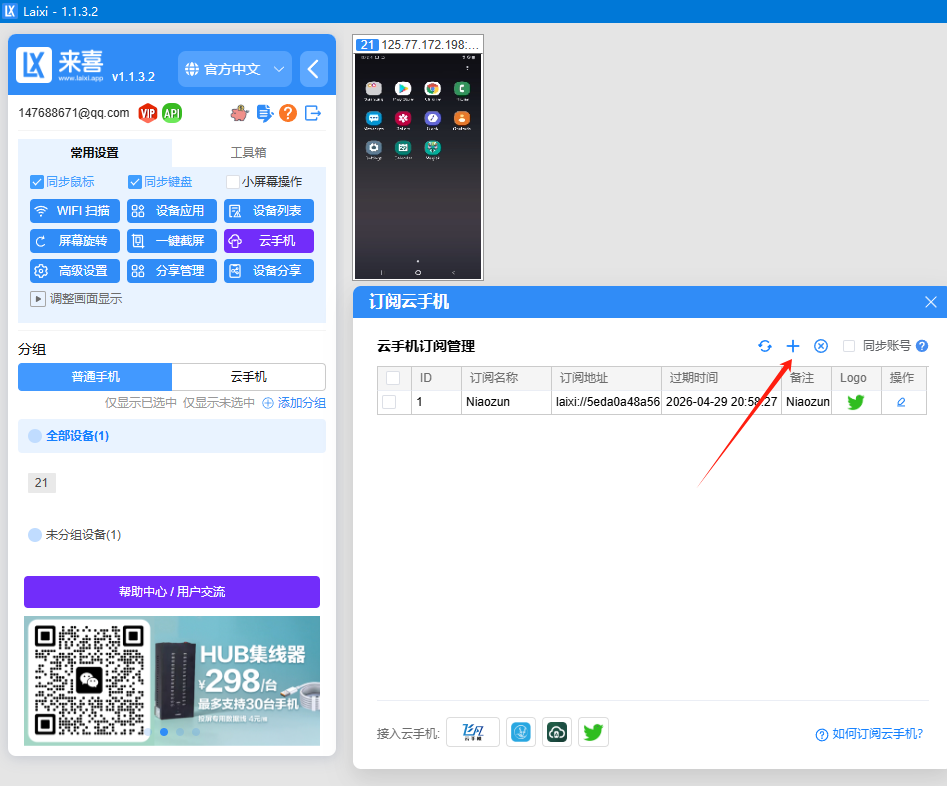Select the 云手机 group tab
The height and width of the screenshot is (786, 947).
click(249, 377)
